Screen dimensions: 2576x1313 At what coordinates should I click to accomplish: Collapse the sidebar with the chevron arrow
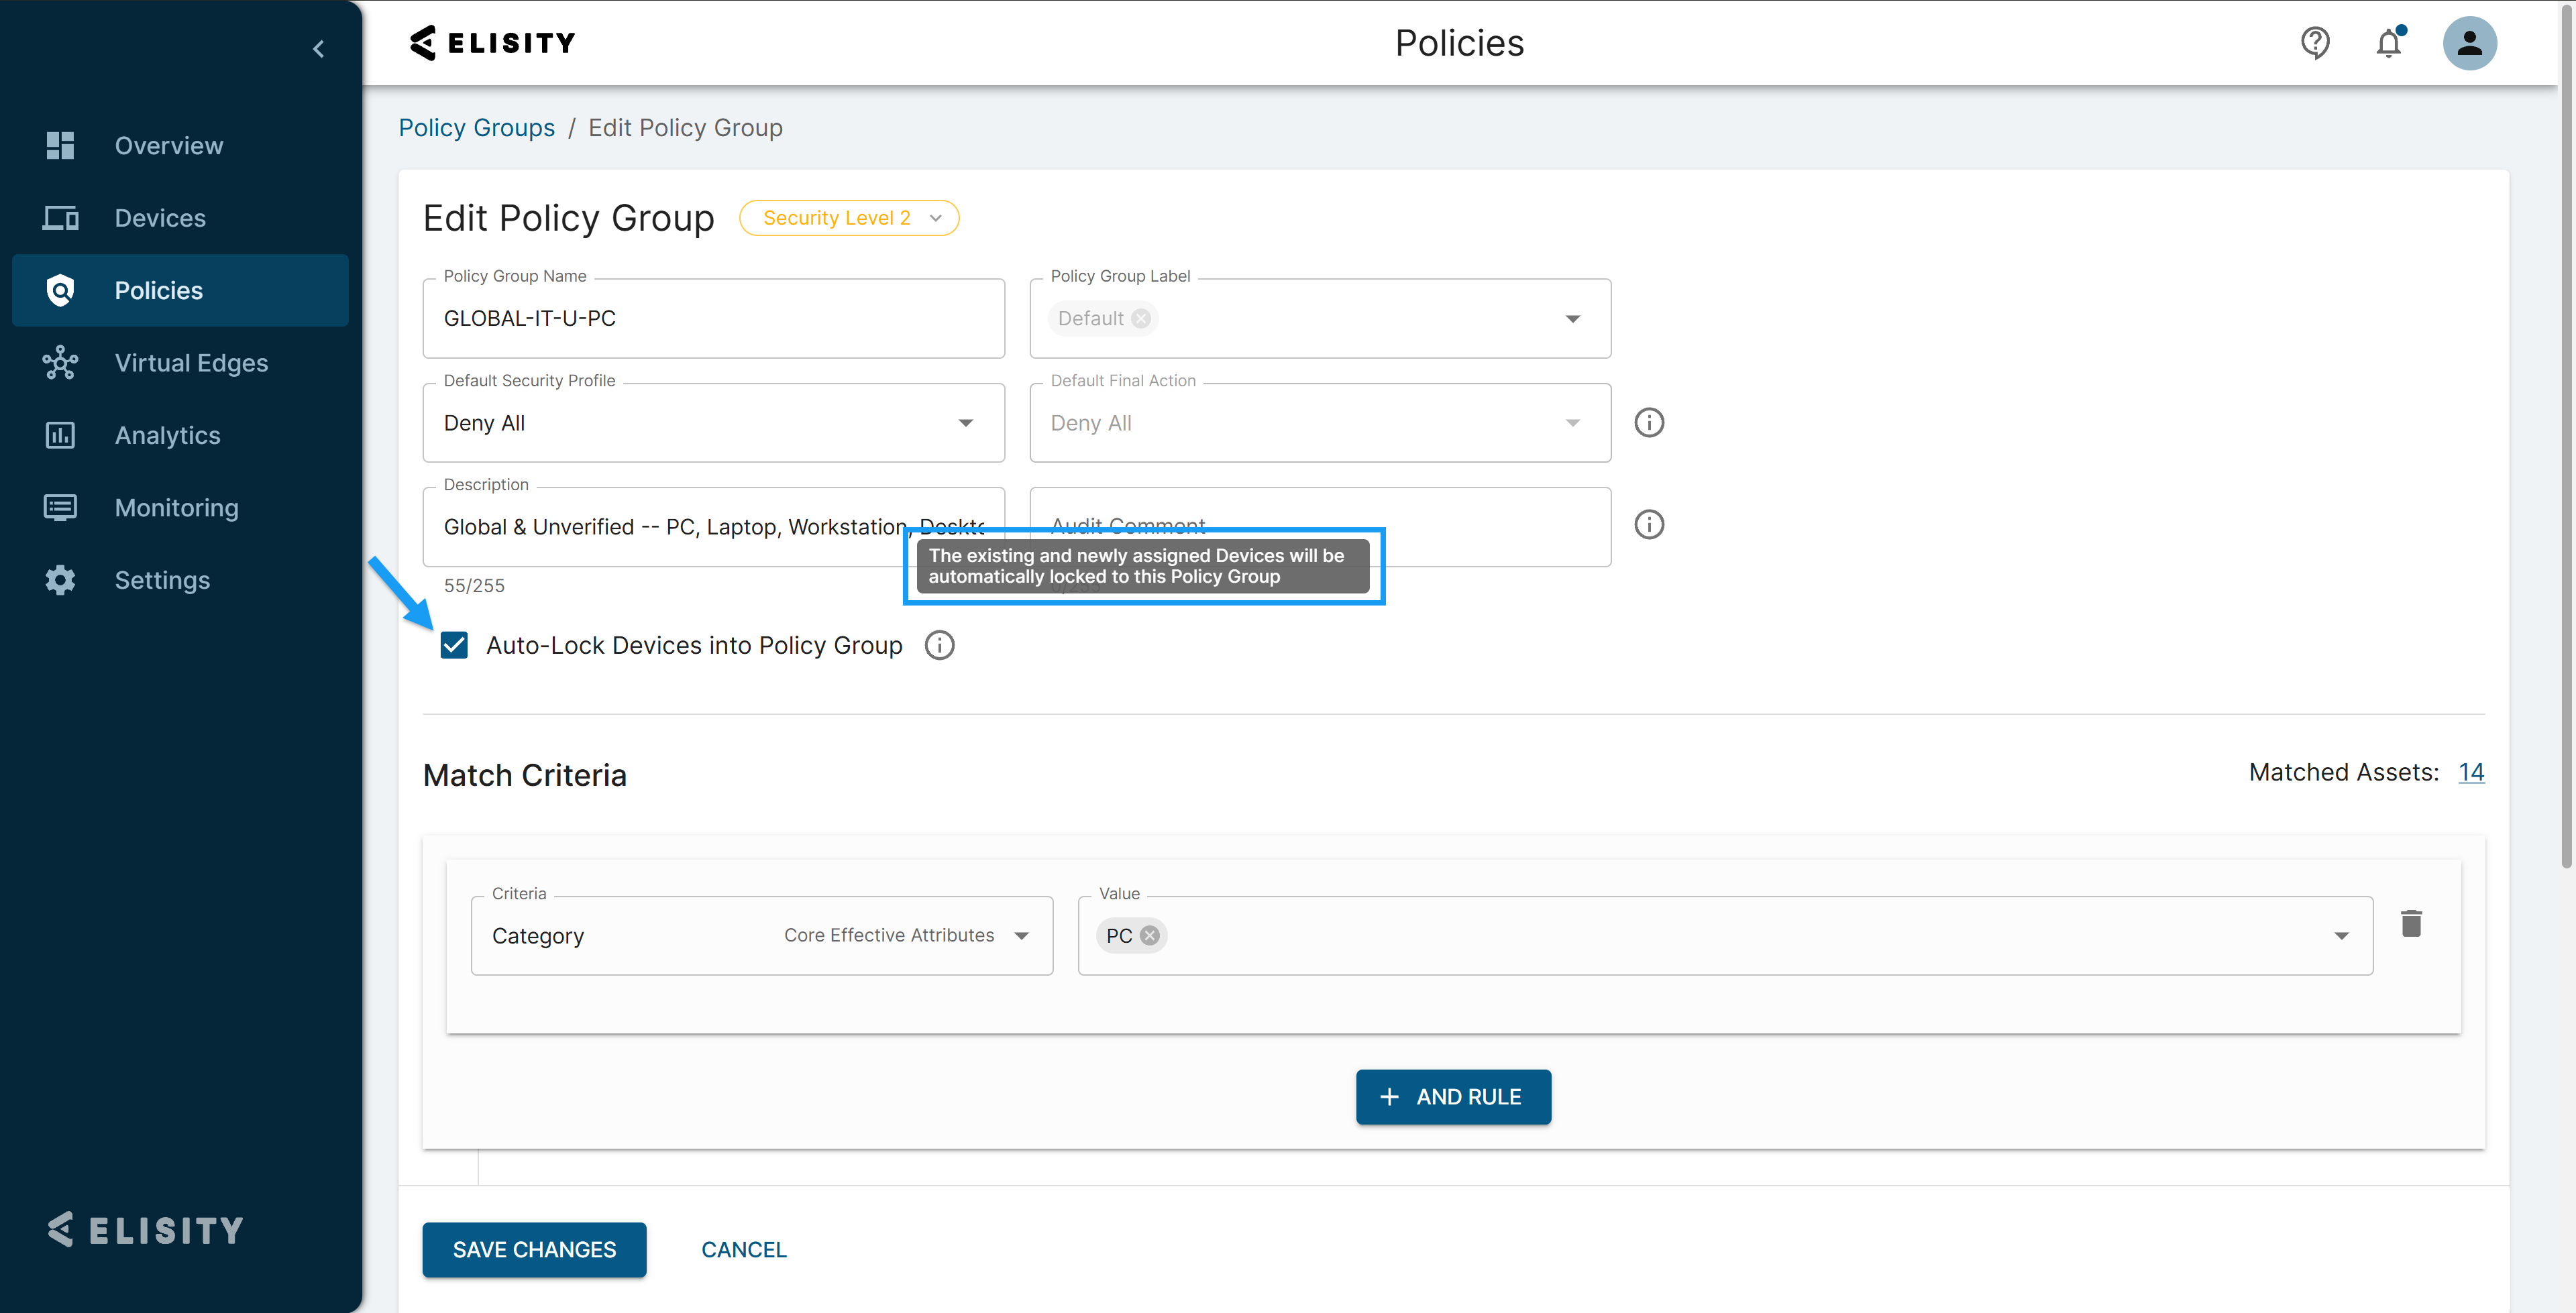pos(318,49)
